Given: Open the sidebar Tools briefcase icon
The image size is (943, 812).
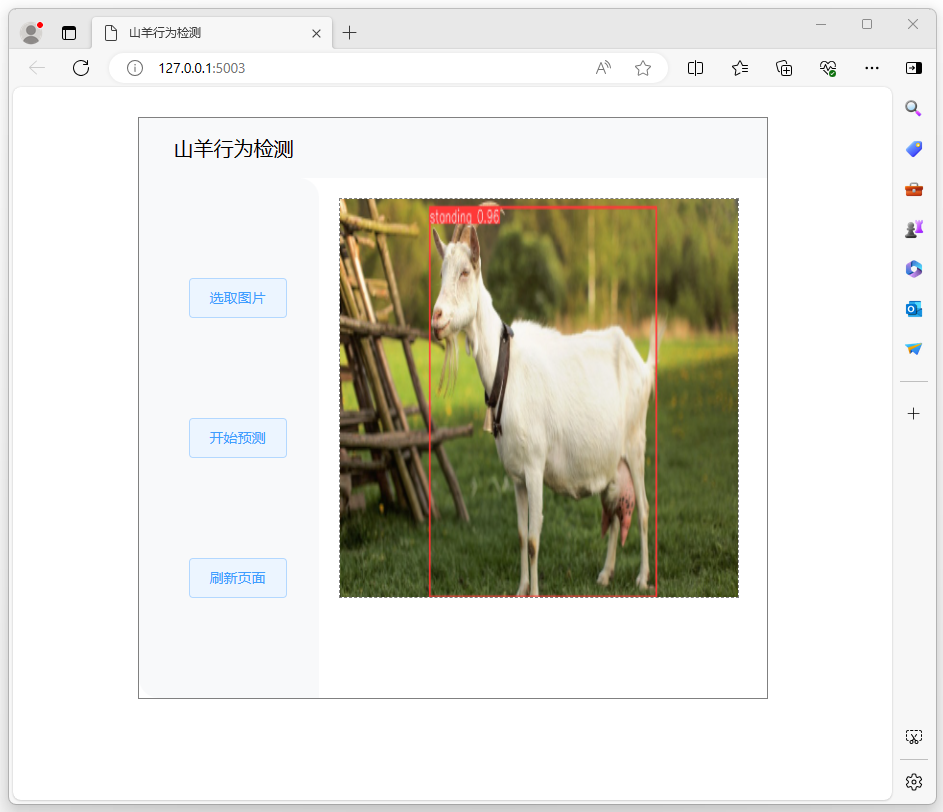Looking at the screenshot, I should (914, 189).
